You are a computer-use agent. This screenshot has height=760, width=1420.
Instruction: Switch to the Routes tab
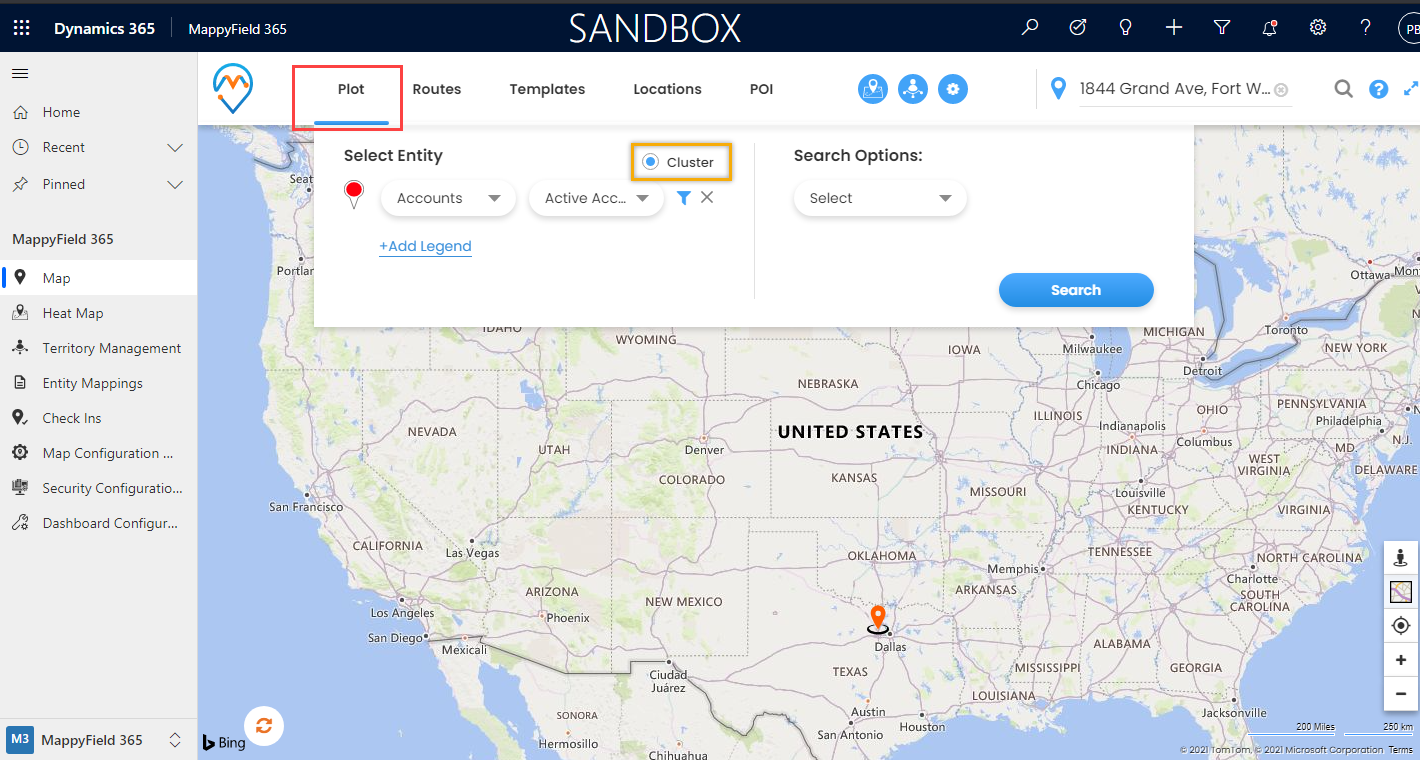click(437, 89)
